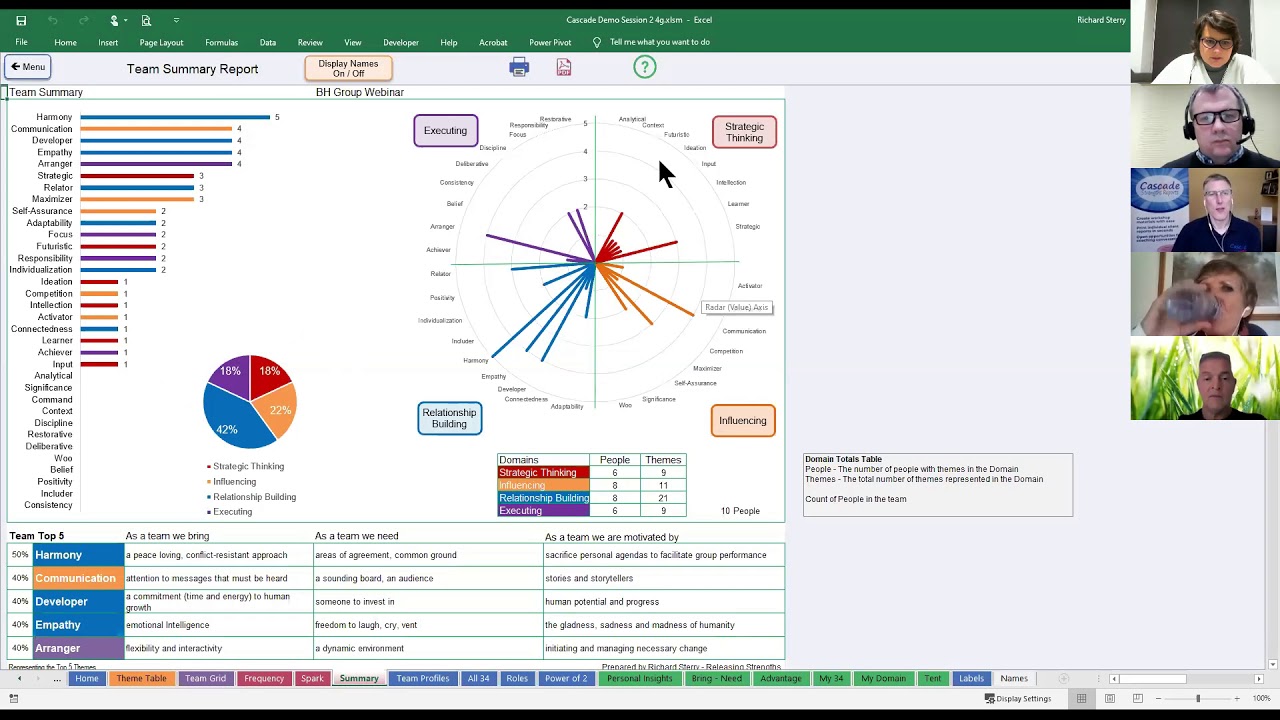Click the horizontal scrollbar thumb
Viewport: 1280px width, 720px height.
(x=1153, y=679)
